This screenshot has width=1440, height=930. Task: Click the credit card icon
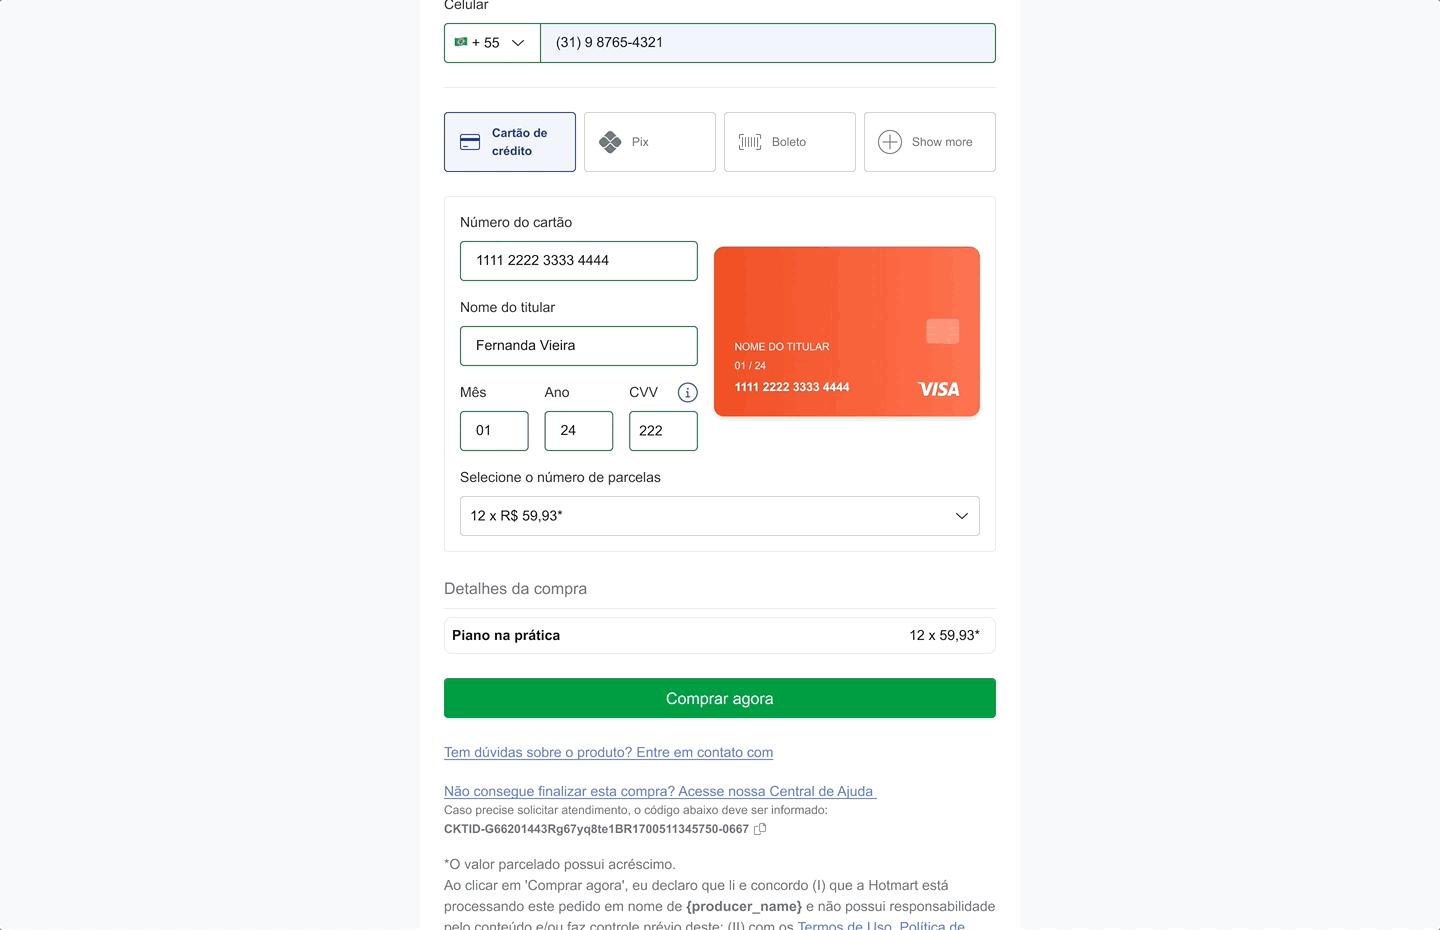(470, 142)
